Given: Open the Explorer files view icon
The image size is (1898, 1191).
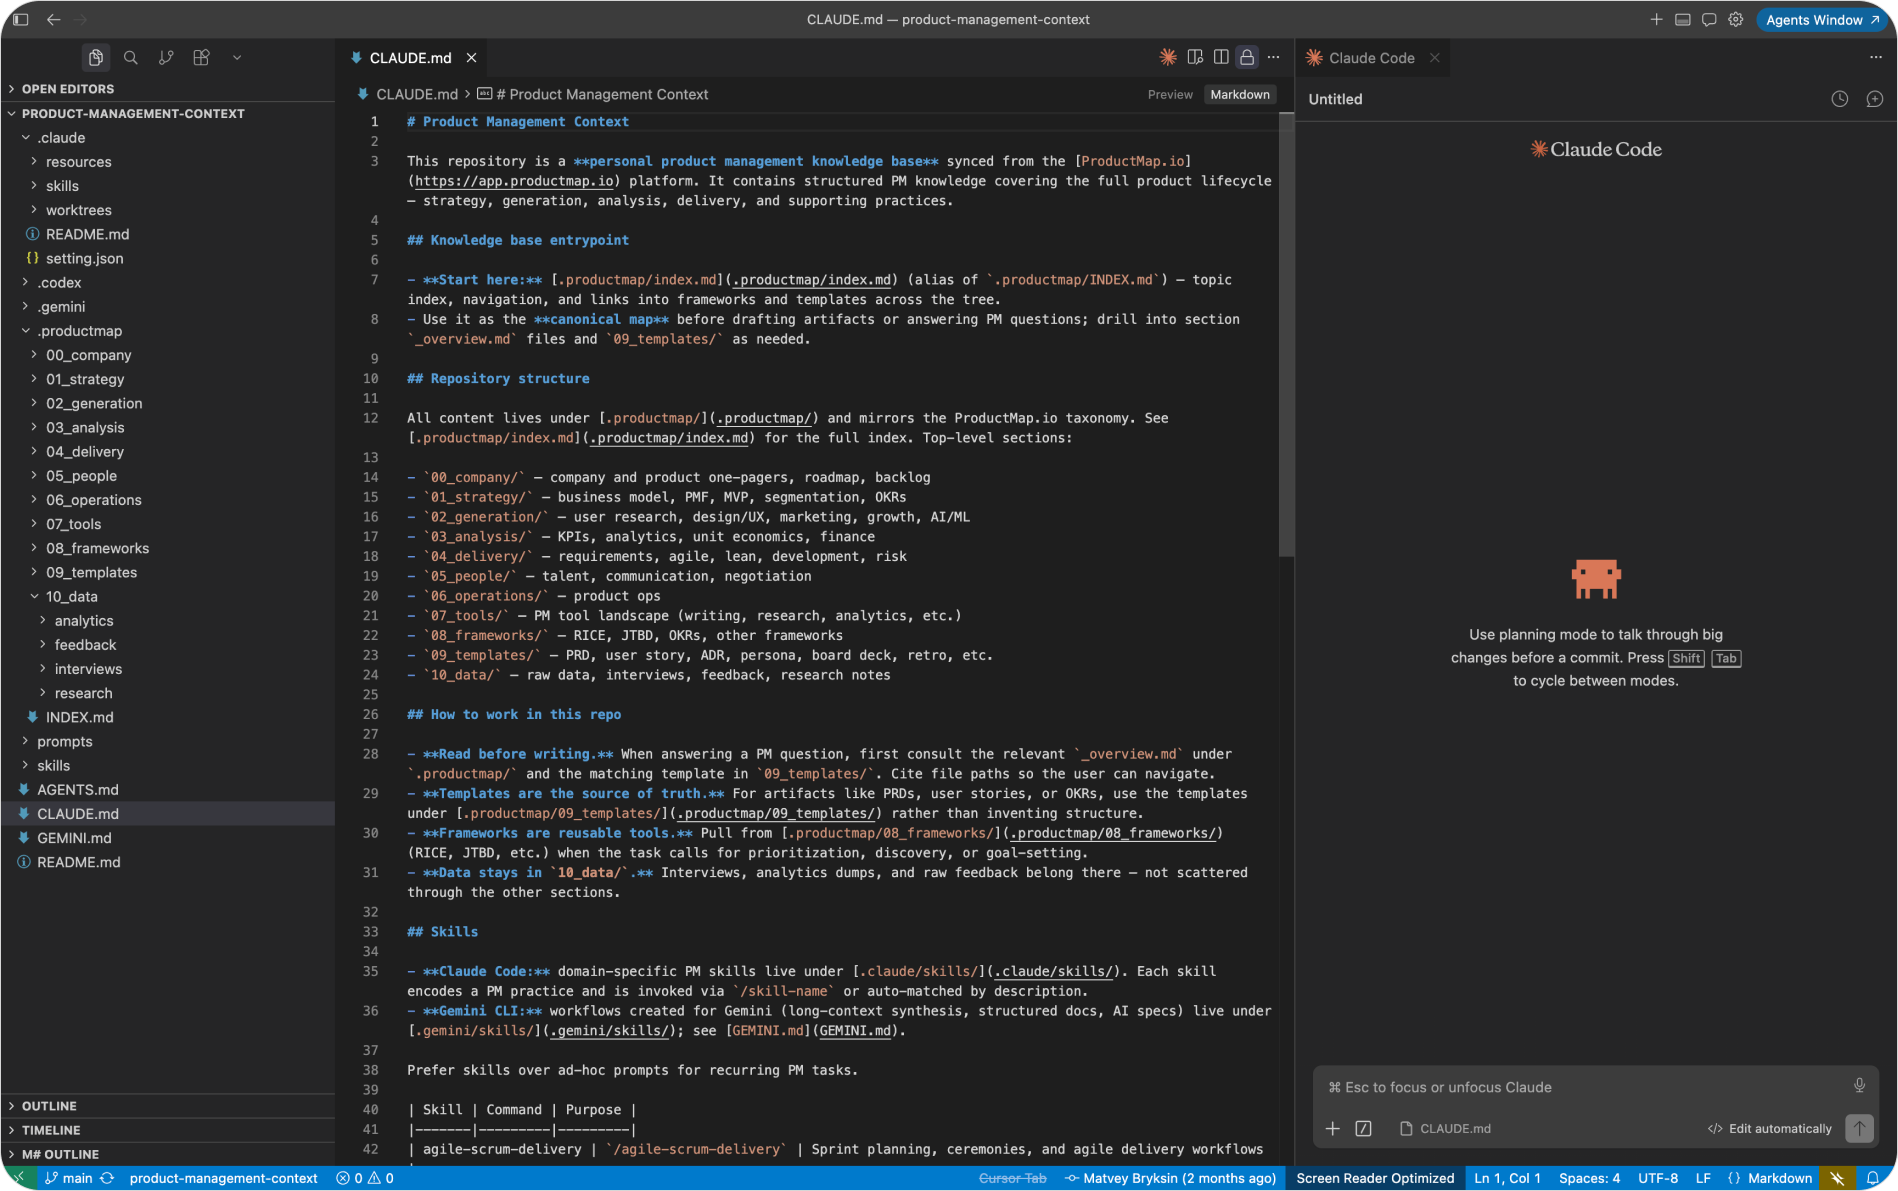Looking at the screenshot, I should coord(96,58).
